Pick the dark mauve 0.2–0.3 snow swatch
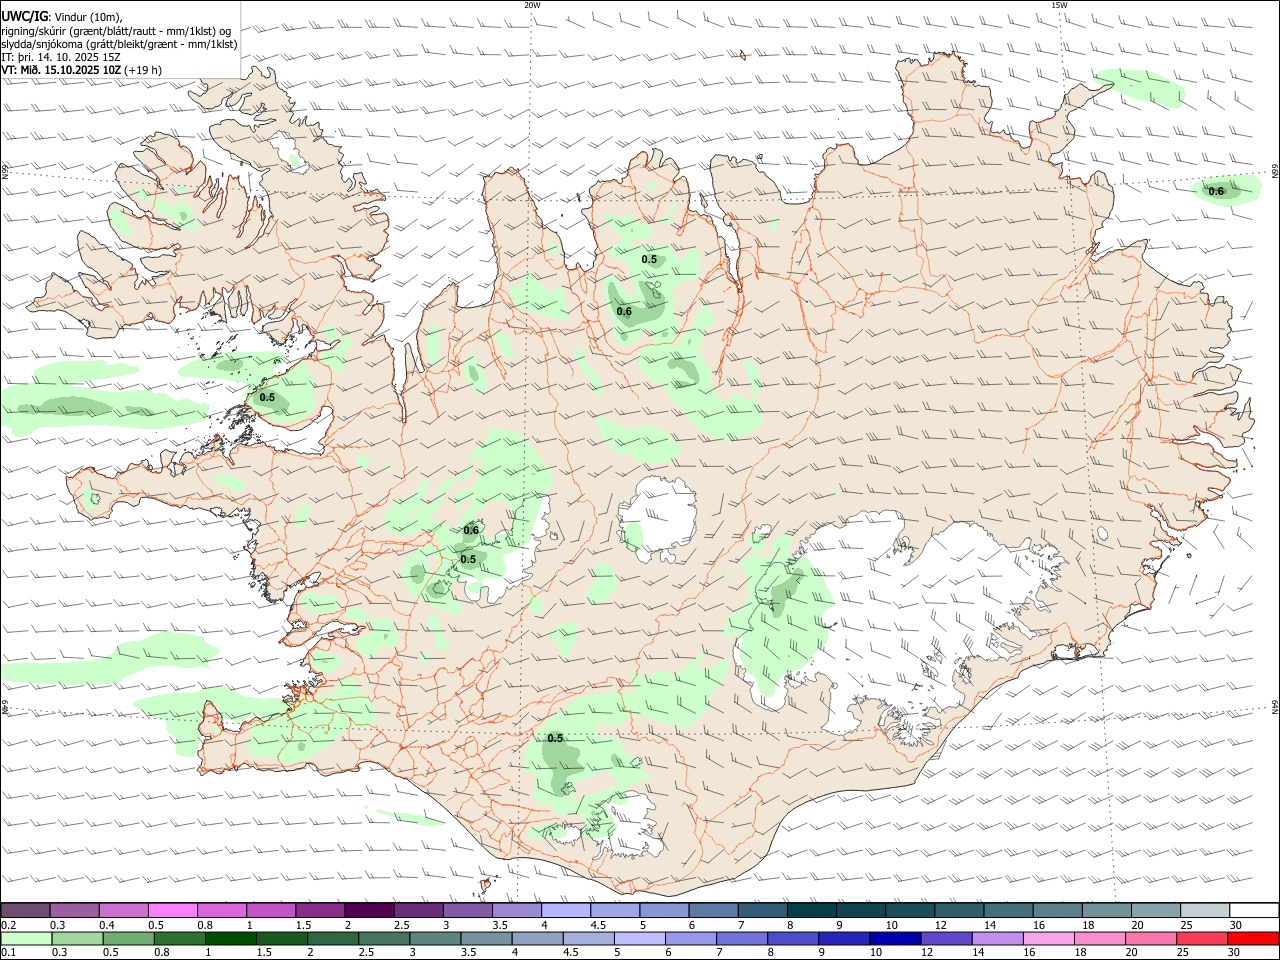Image resolution: width=1280 pixels, height=960 pixels. pyautogui.click(x=26, y=910)
